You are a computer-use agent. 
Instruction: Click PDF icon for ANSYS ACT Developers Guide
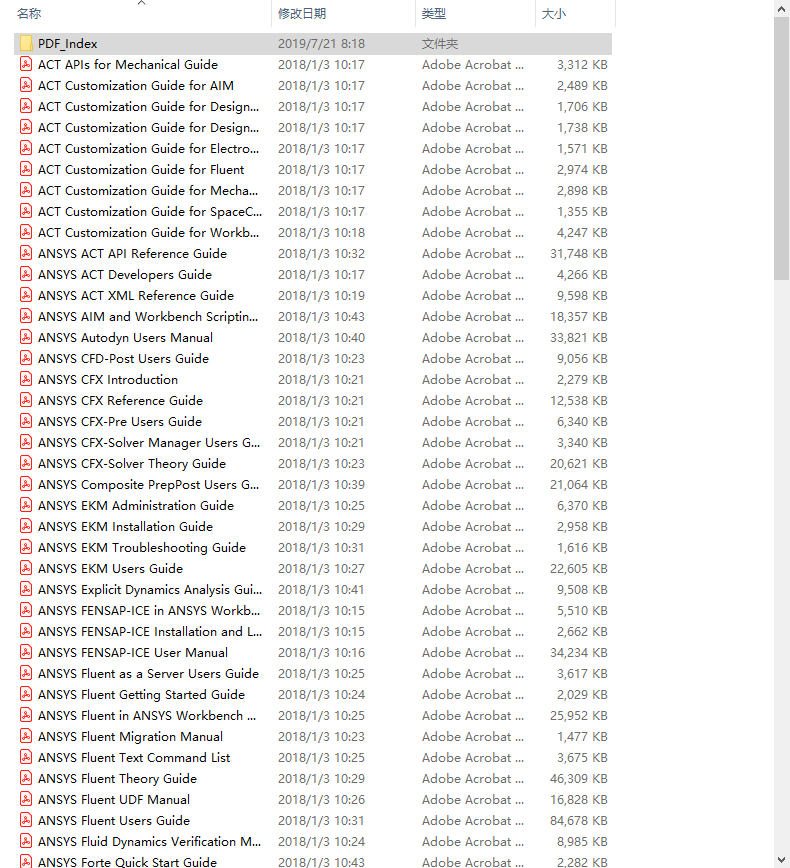coord(26,275)
